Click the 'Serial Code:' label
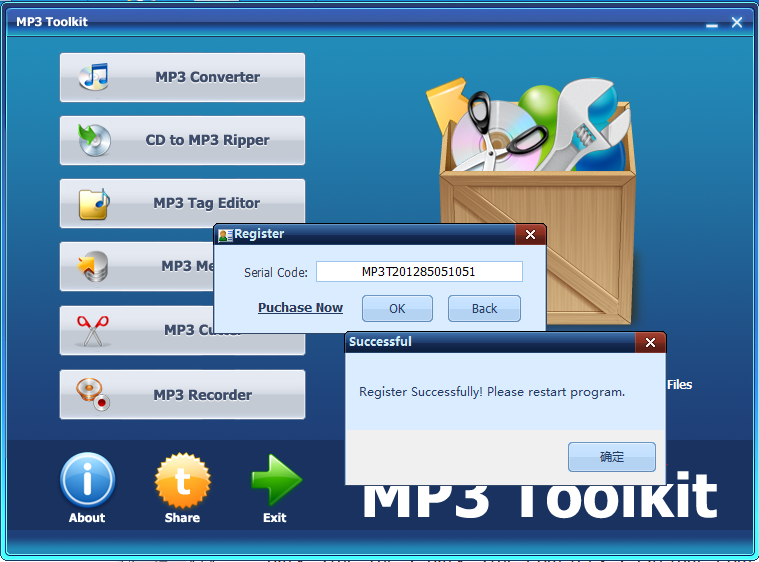Viewport: 759px width, 562px height. click(x=275, y=273)
